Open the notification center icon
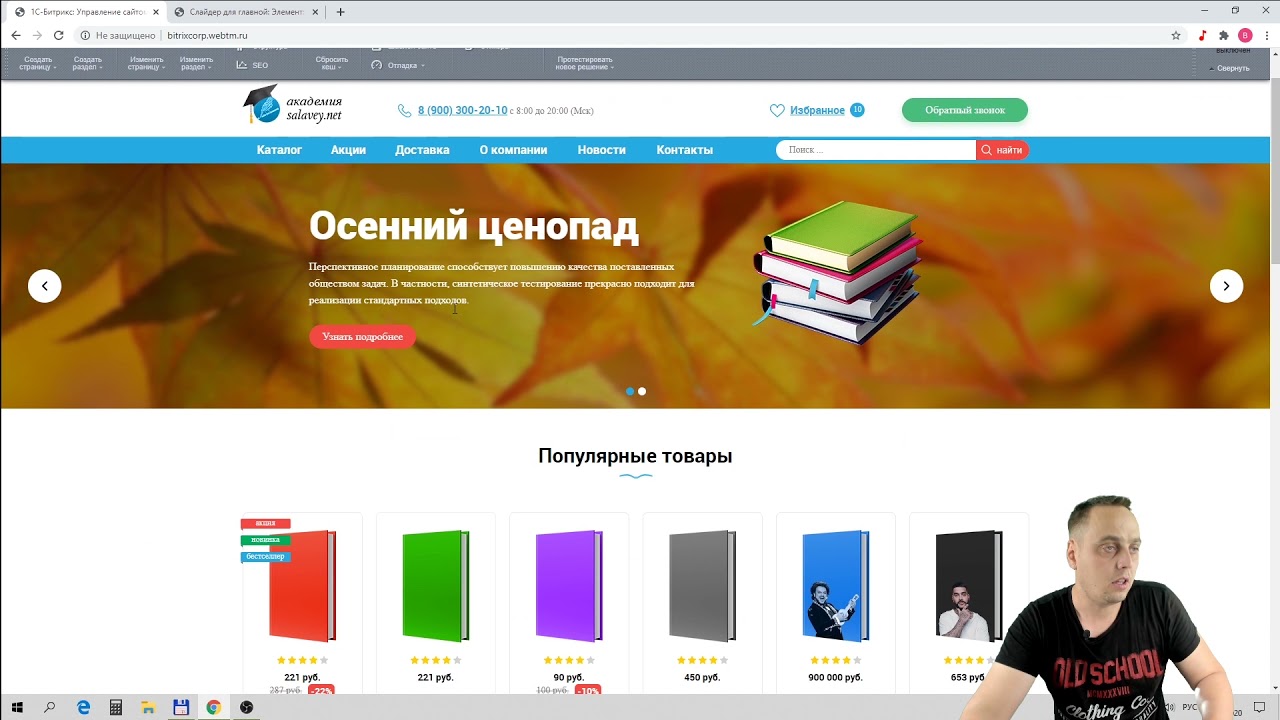The width and height of the screenshot is (1280, 720). (1259, 707)
